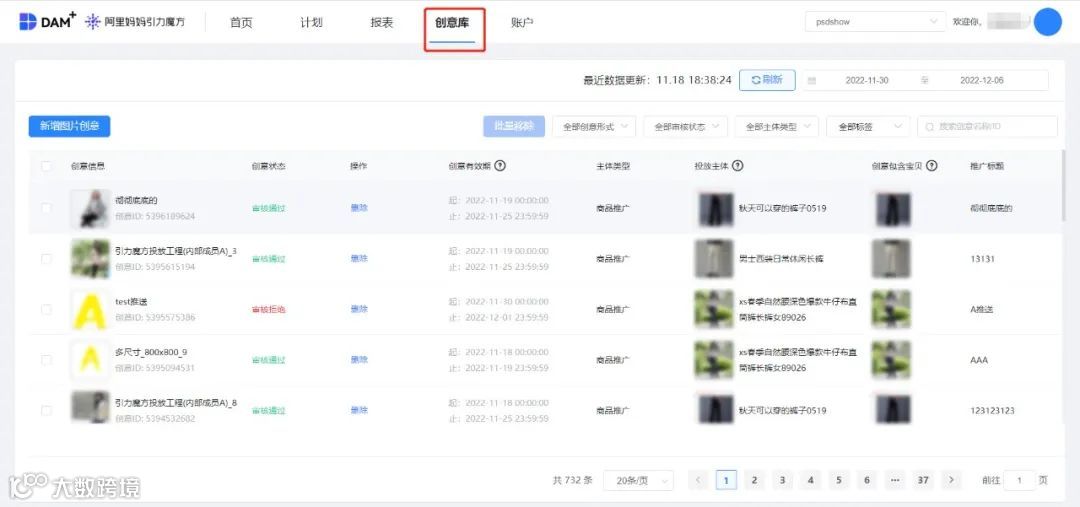Click the promotion title 123123123

click(992, 411)
